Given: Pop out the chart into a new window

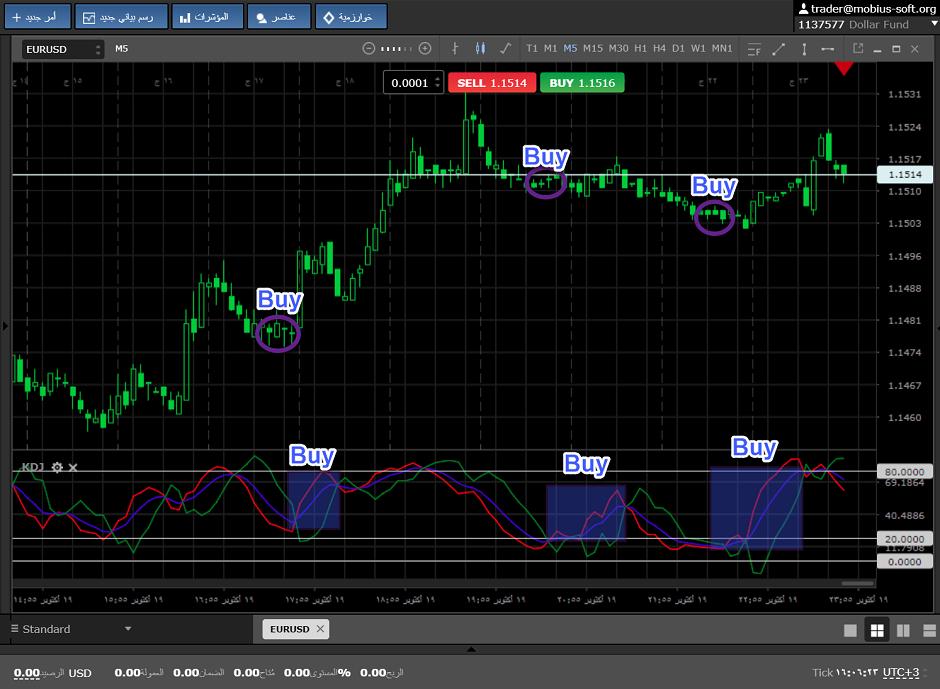Looking at the screenshot, I should pos(858,49).
